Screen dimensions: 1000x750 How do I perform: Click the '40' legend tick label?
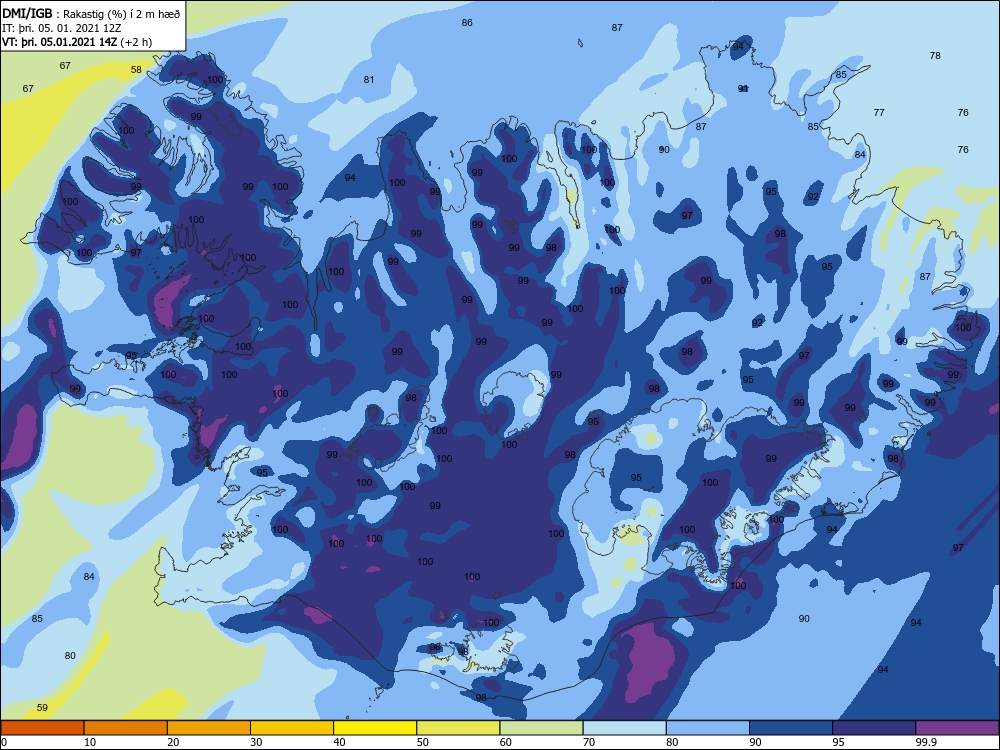point(339,742)
